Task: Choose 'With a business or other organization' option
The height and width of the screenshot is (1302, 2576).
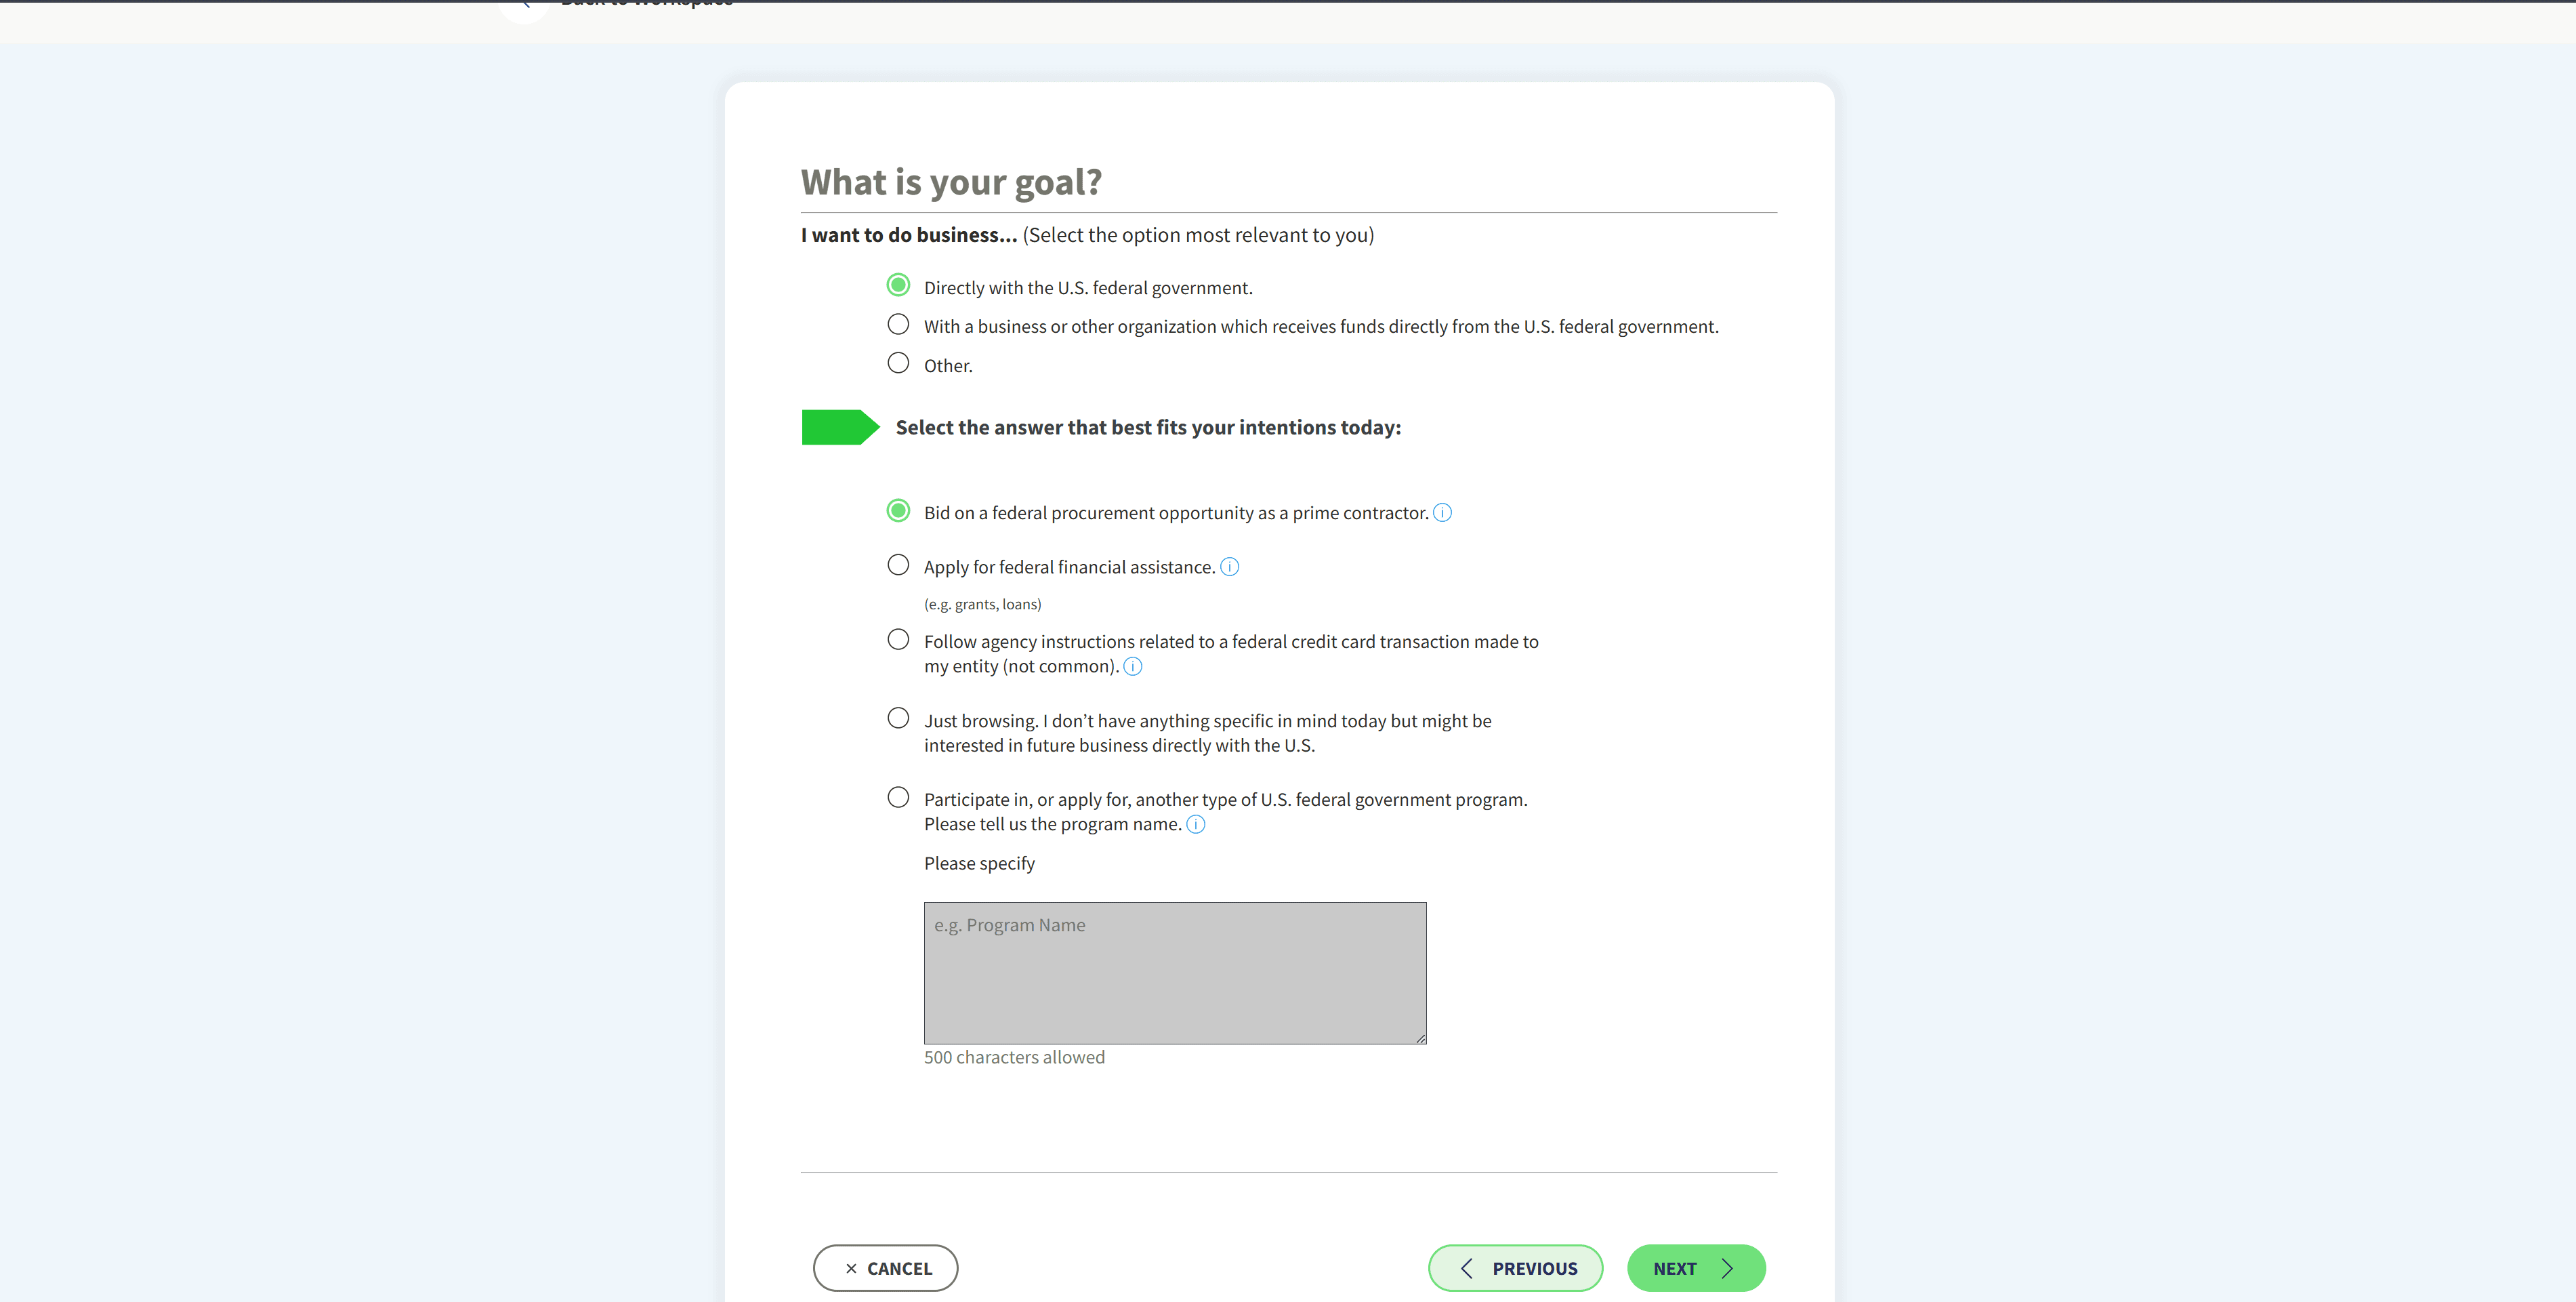Action: (899, 325)
